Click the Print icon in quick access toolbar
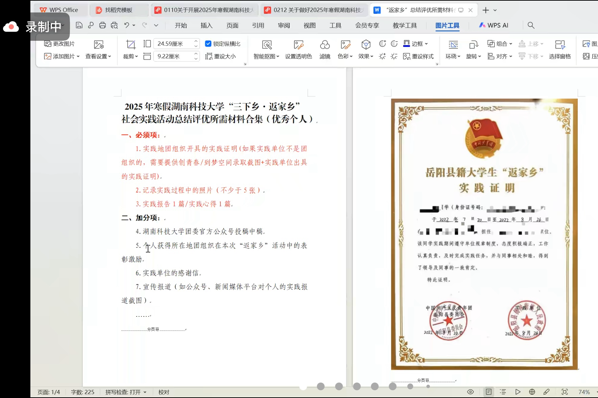The width and height of the screenshot is (598, 398). tap(102, 25)
